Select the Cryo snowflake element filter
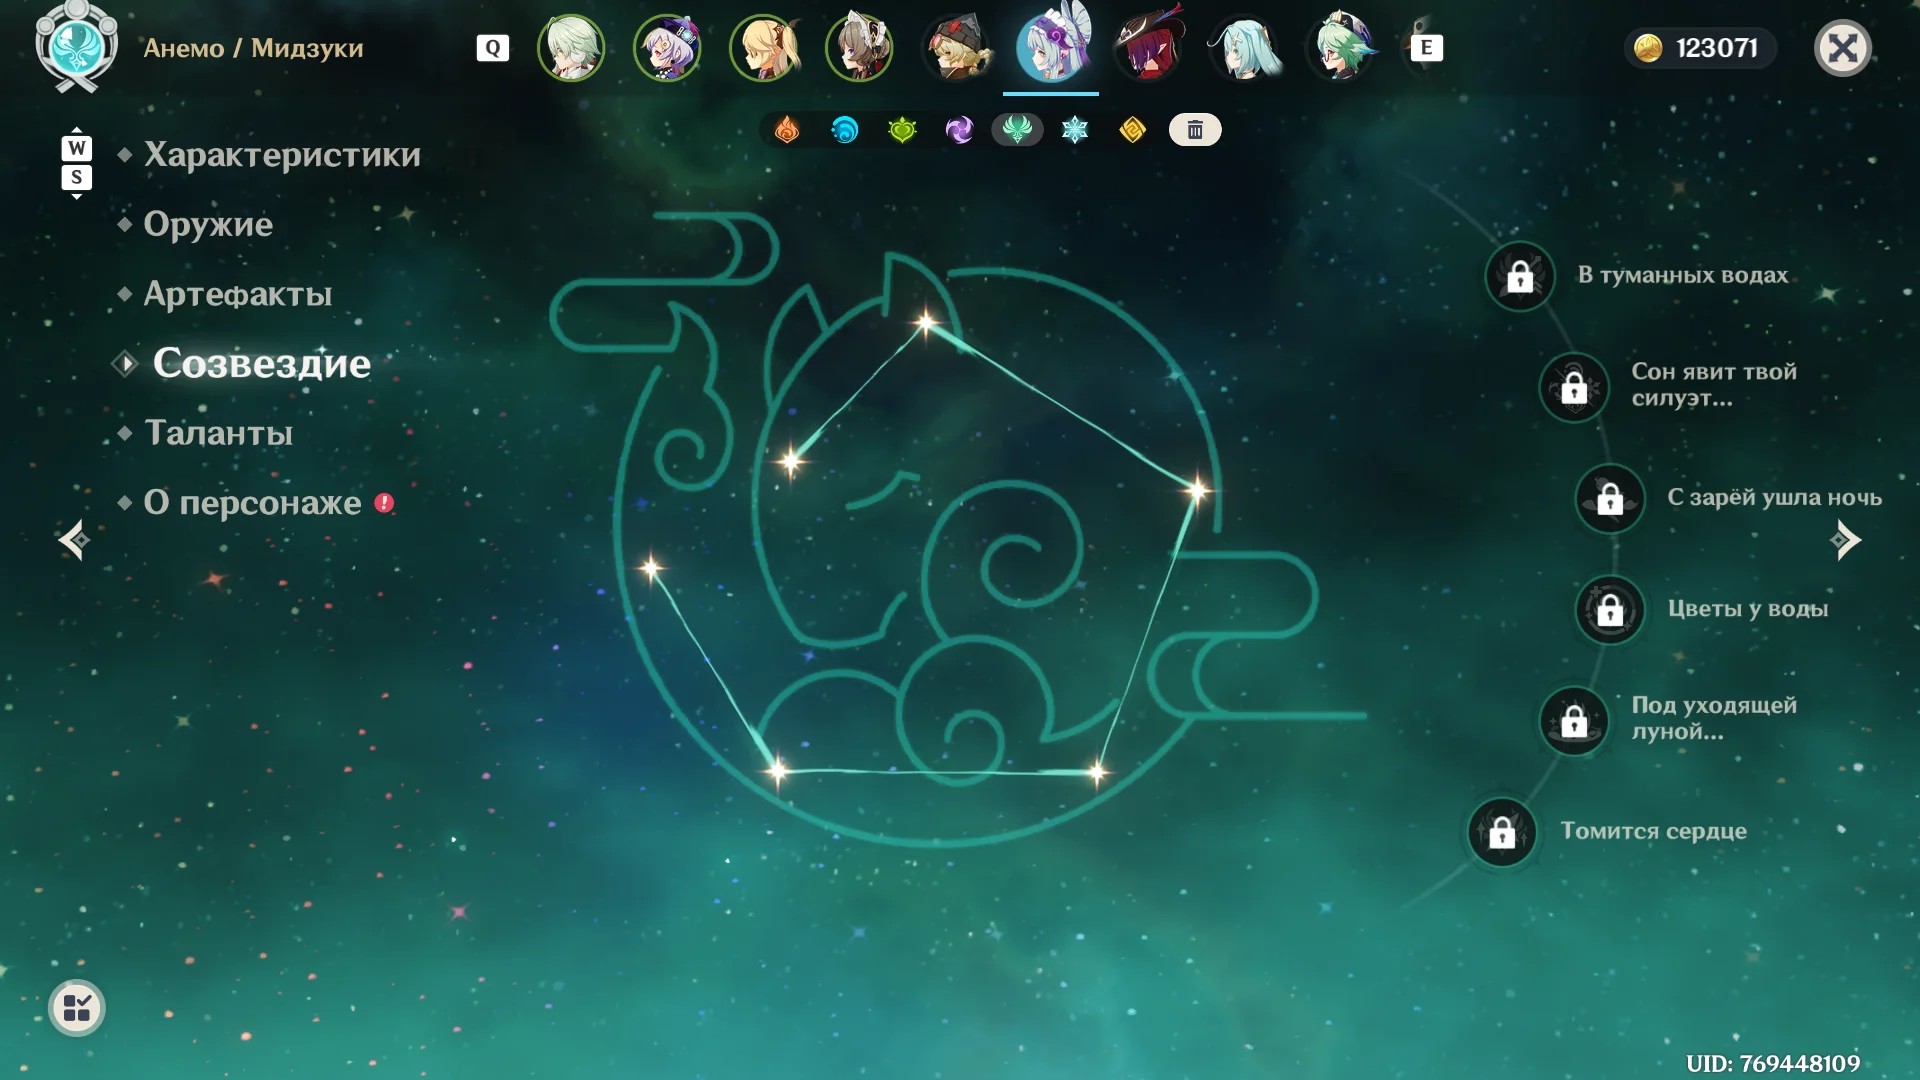 pos(1075,130)
